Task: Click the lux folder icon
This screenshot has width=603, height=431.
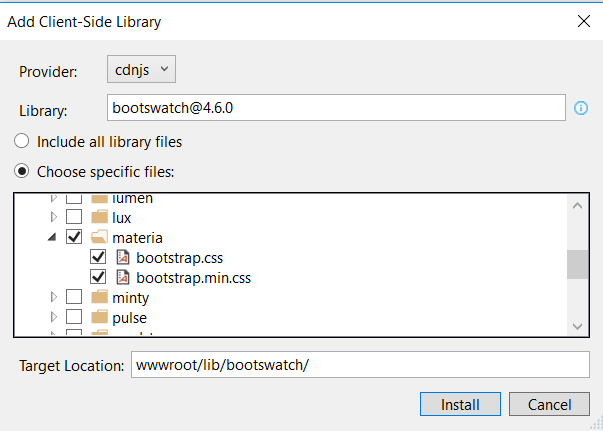Action: 100,217
